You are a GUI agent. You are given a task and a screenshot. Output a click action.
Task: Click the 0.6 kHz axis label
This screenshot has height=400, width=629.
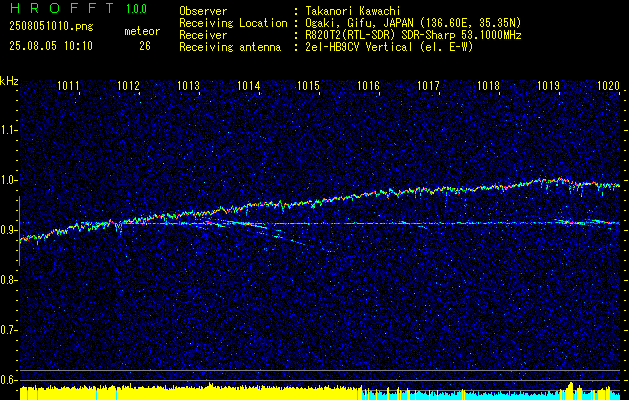8,380
